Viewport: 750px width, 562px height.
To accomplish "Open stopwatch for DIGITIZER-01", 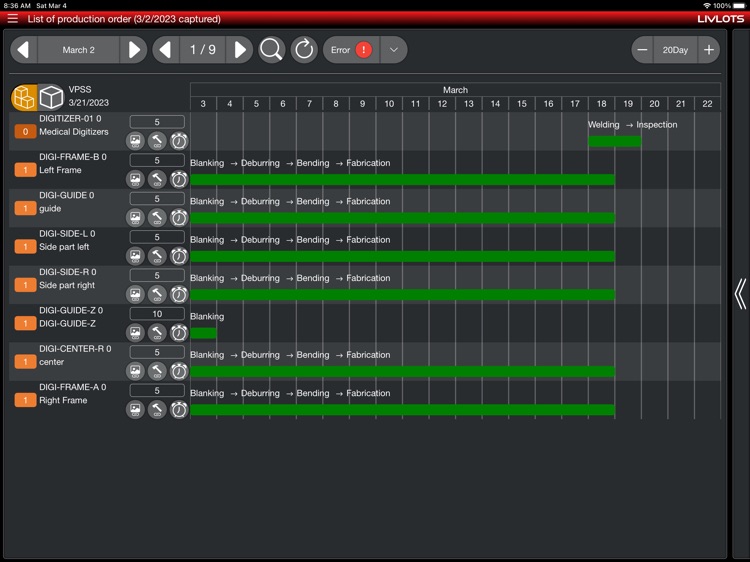I will click(x=179, y=141).
